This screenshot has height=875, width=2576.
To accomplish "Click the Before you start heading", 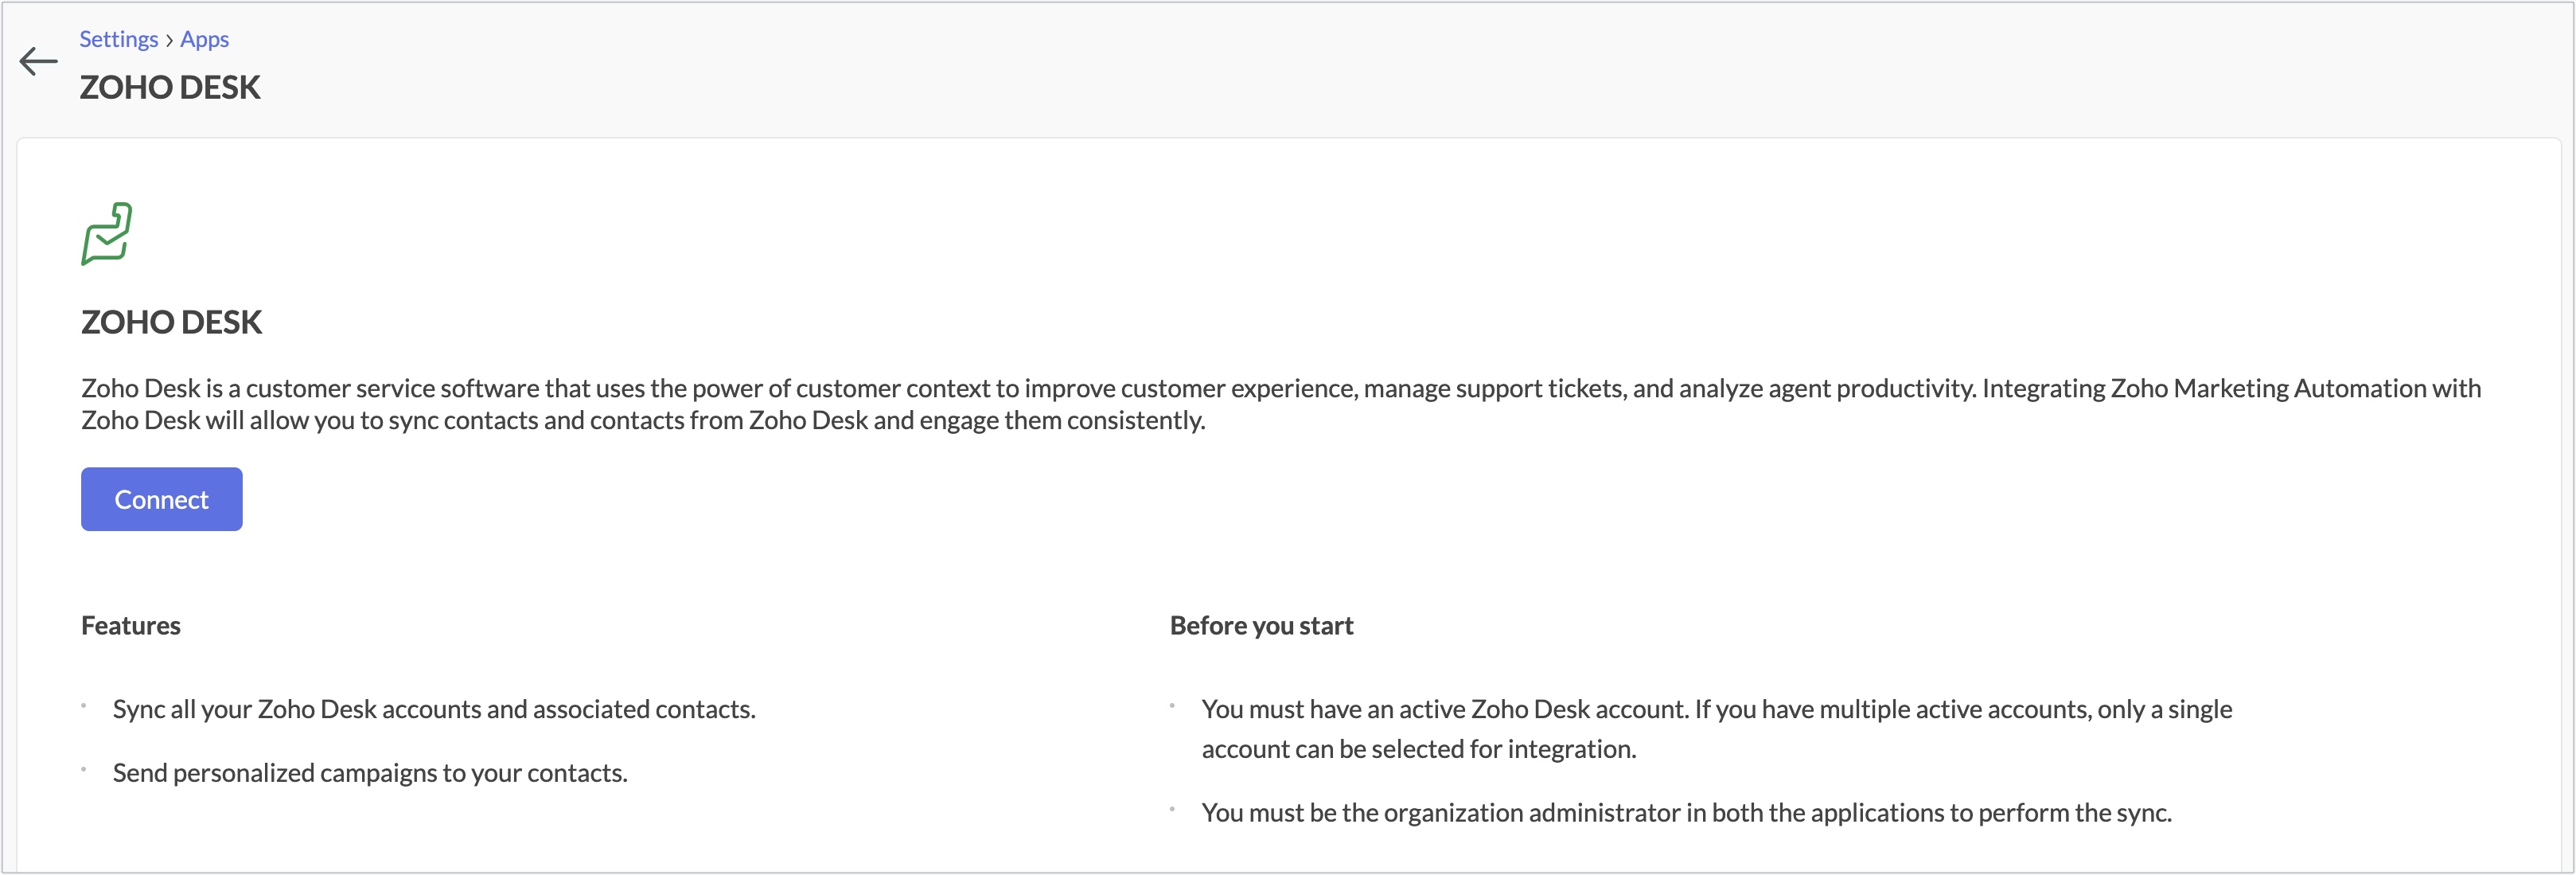I will click(1262, 625).
